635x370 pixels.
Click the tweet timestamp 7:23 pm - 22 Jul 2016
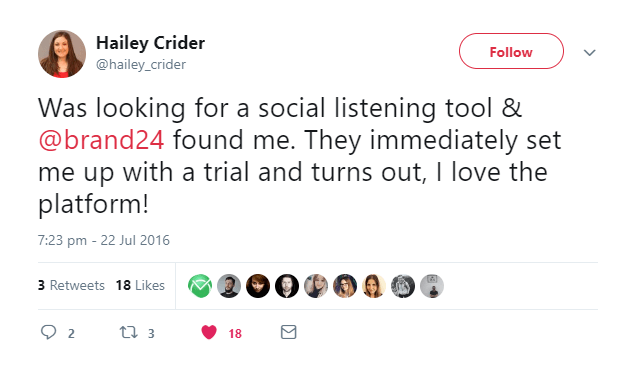(x=104, y=240)
